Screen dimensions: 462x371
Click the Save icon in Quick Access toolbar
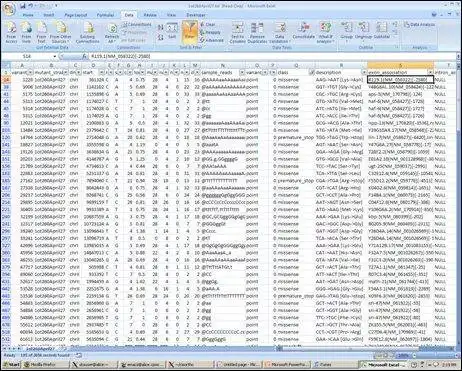(x=23, y=6)
